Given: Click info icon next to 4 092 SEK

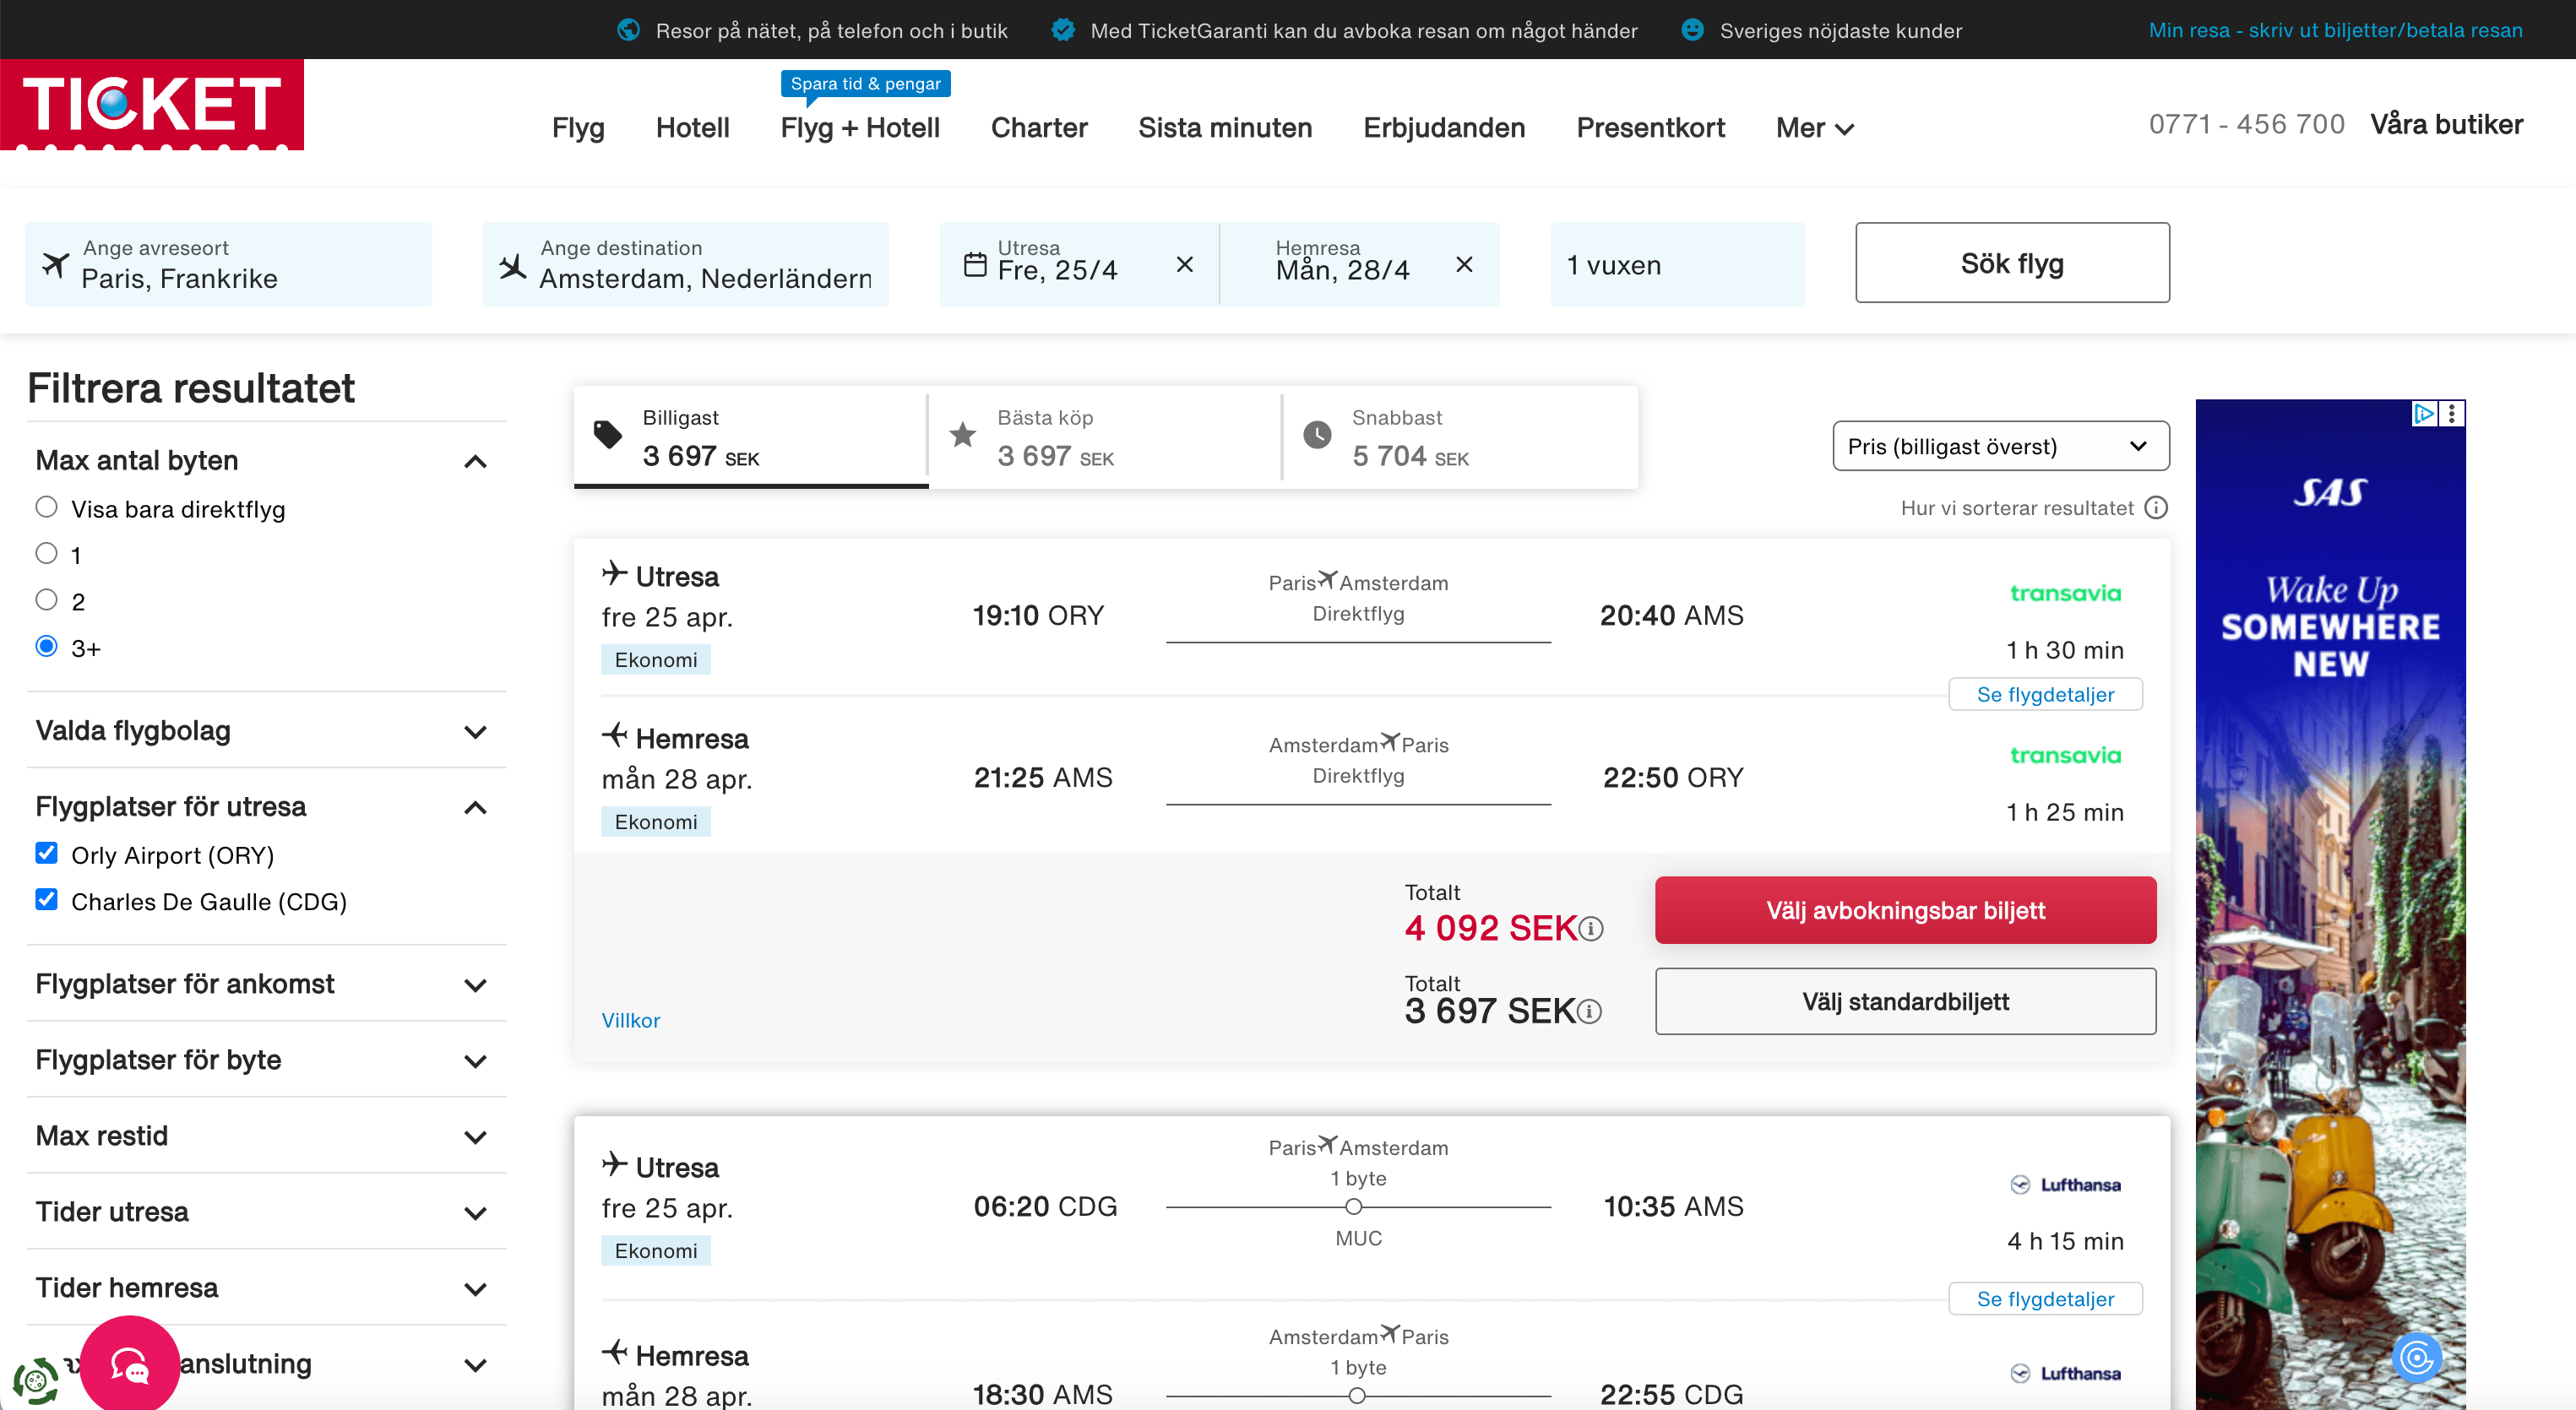Looking at the screenshot, I should (x=1591, y=929).
